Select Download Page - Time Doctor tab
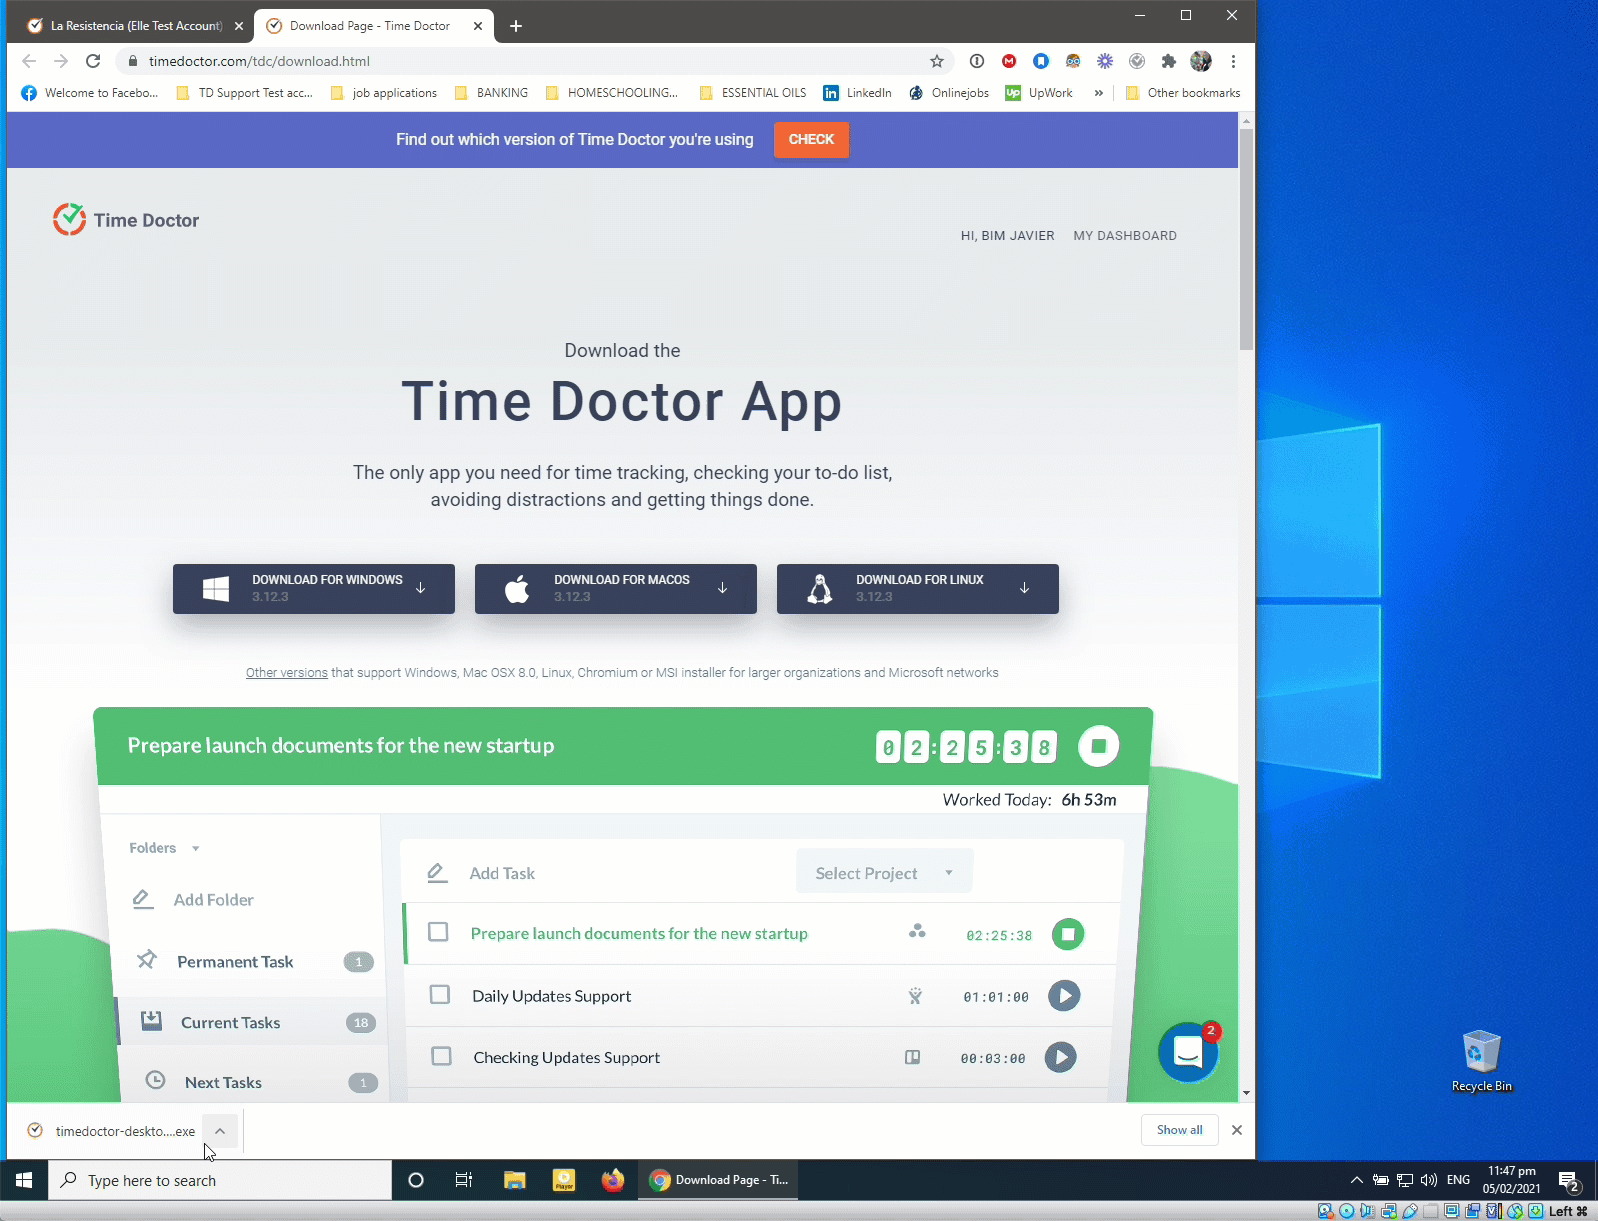Screen dimensions: 1598x1221 (x=369, y=26)
